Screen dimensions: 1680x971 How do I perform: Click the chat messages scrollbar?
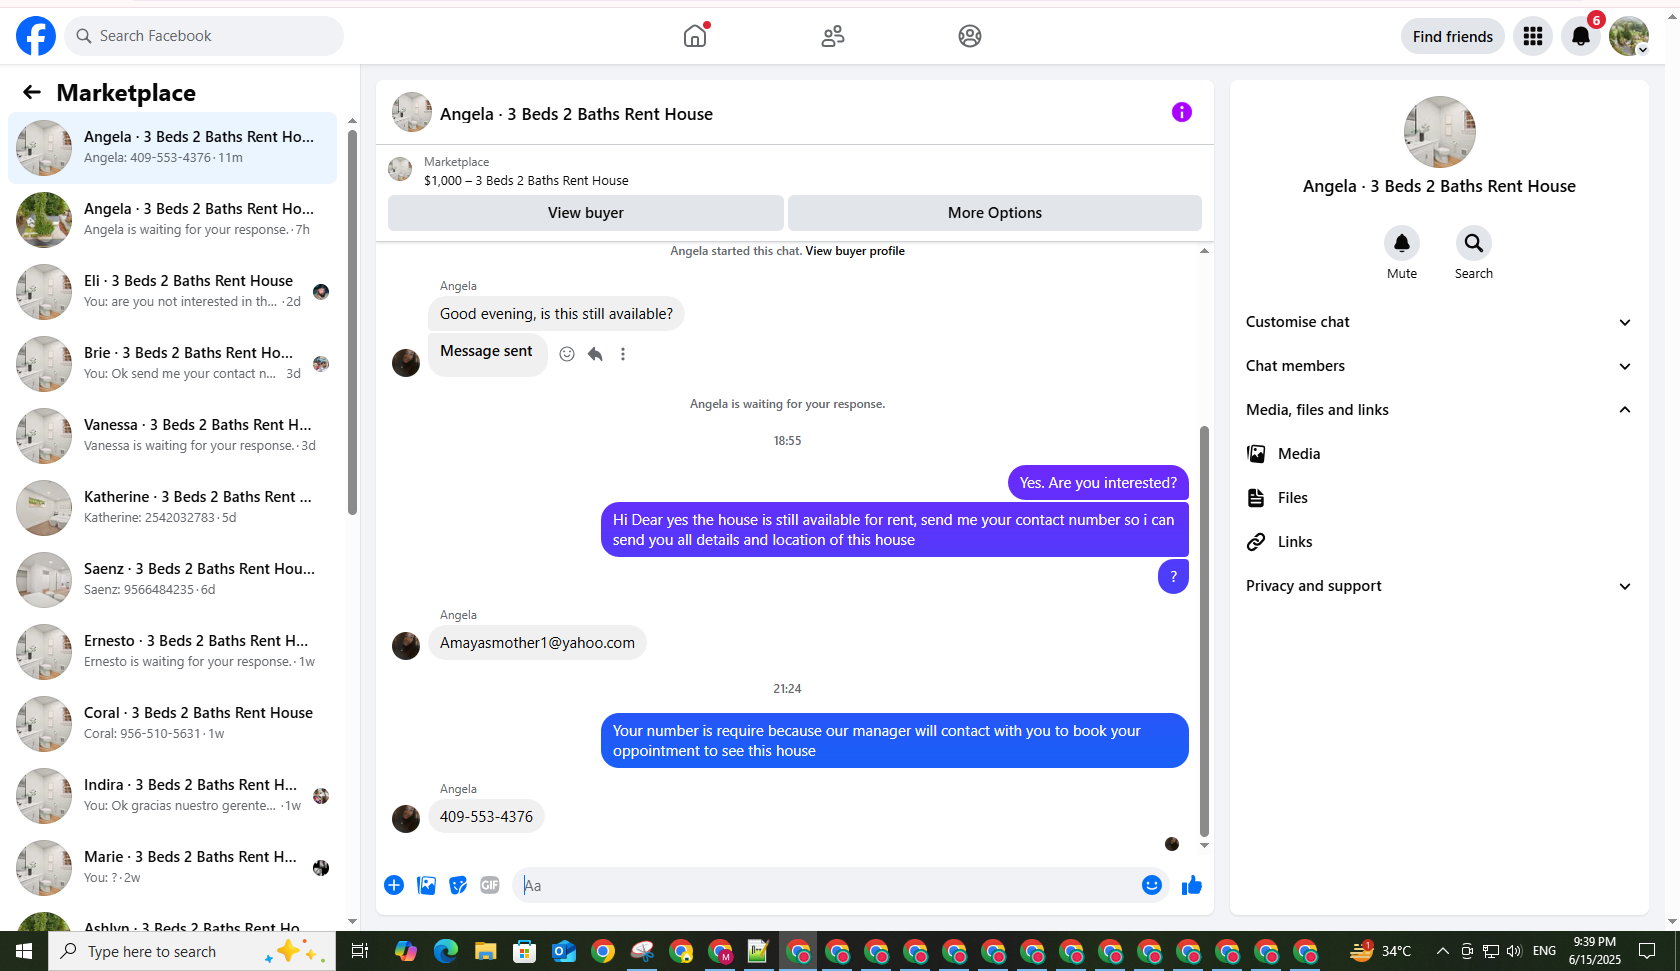[1204, 631]
